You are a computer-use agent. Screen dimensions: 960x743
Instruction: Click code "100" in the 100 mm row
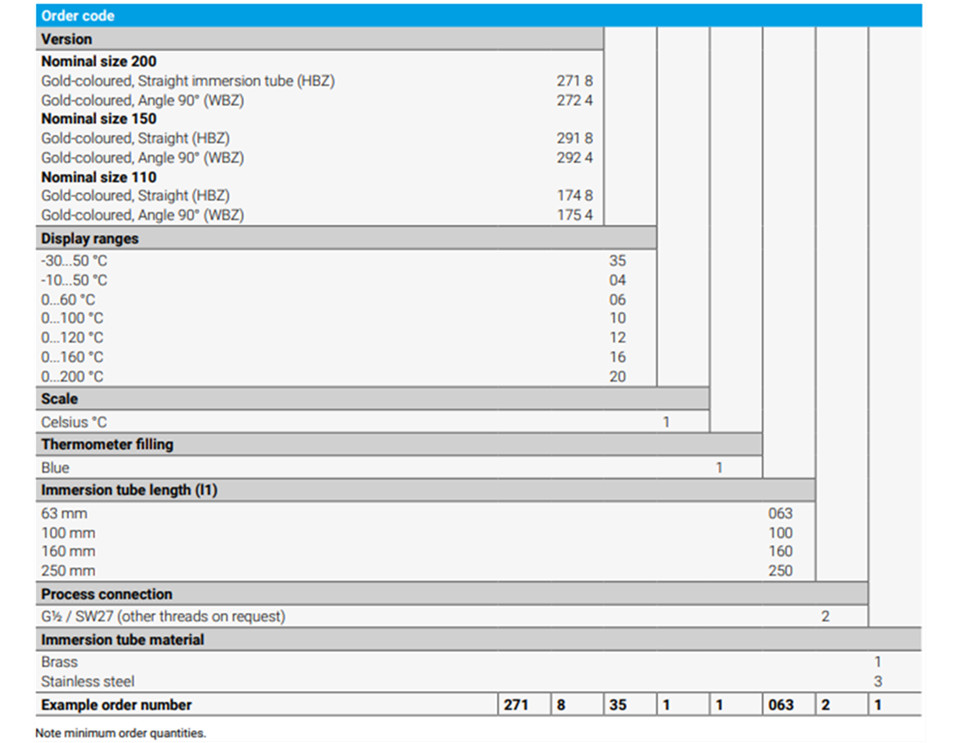[781, 533]
